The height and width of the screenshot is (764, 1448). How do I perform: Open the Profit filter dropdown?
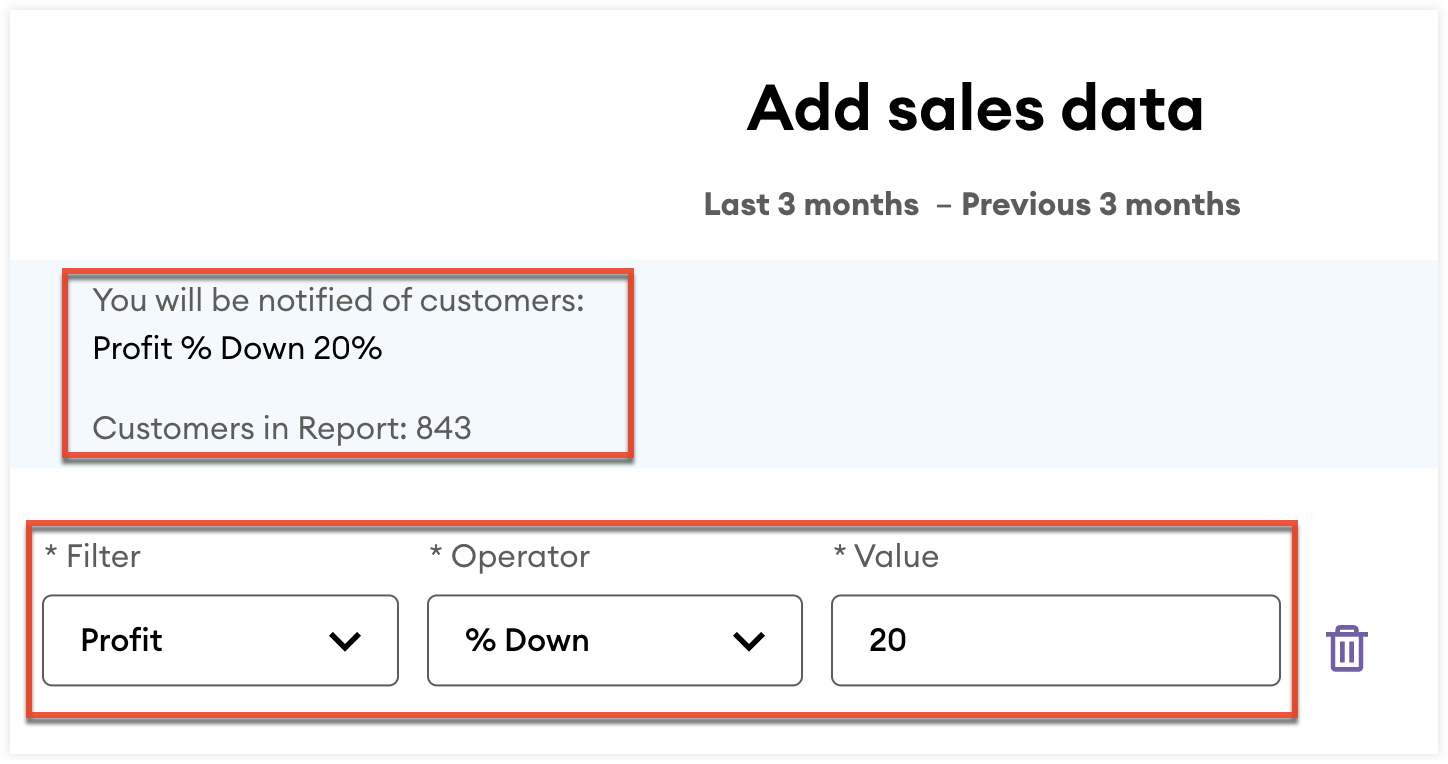coord(220,641)
